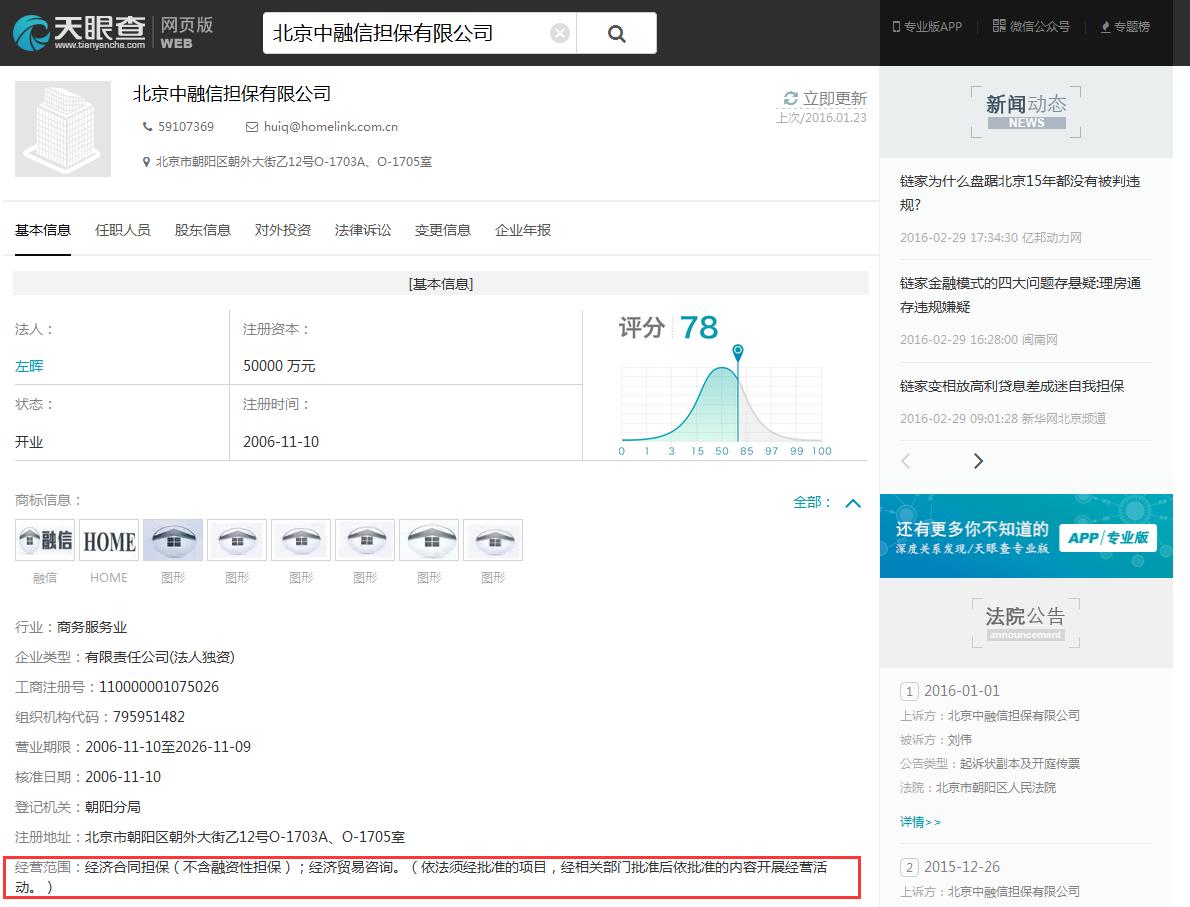The image size is (1190, 907).
Task: Click the search magnifier icon
Action: (x=616, y=32)
